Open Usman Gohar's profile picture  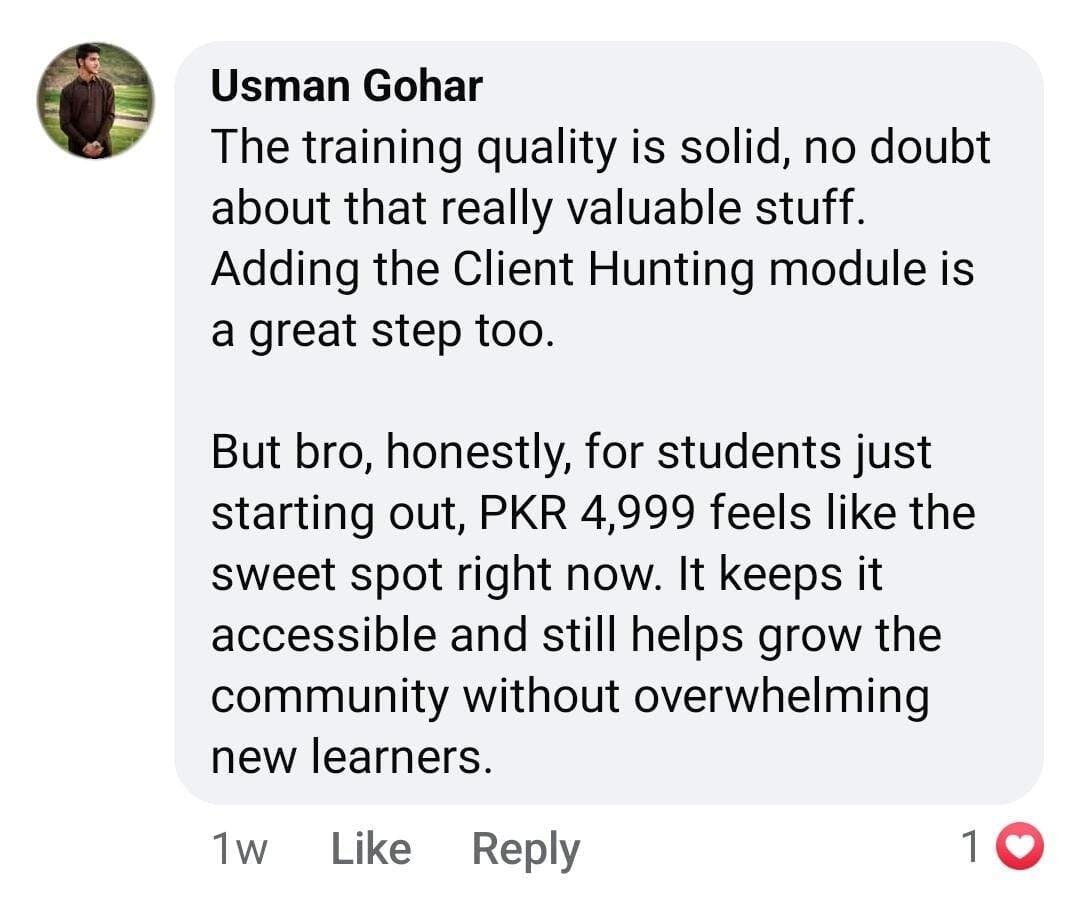coord(96,101)
